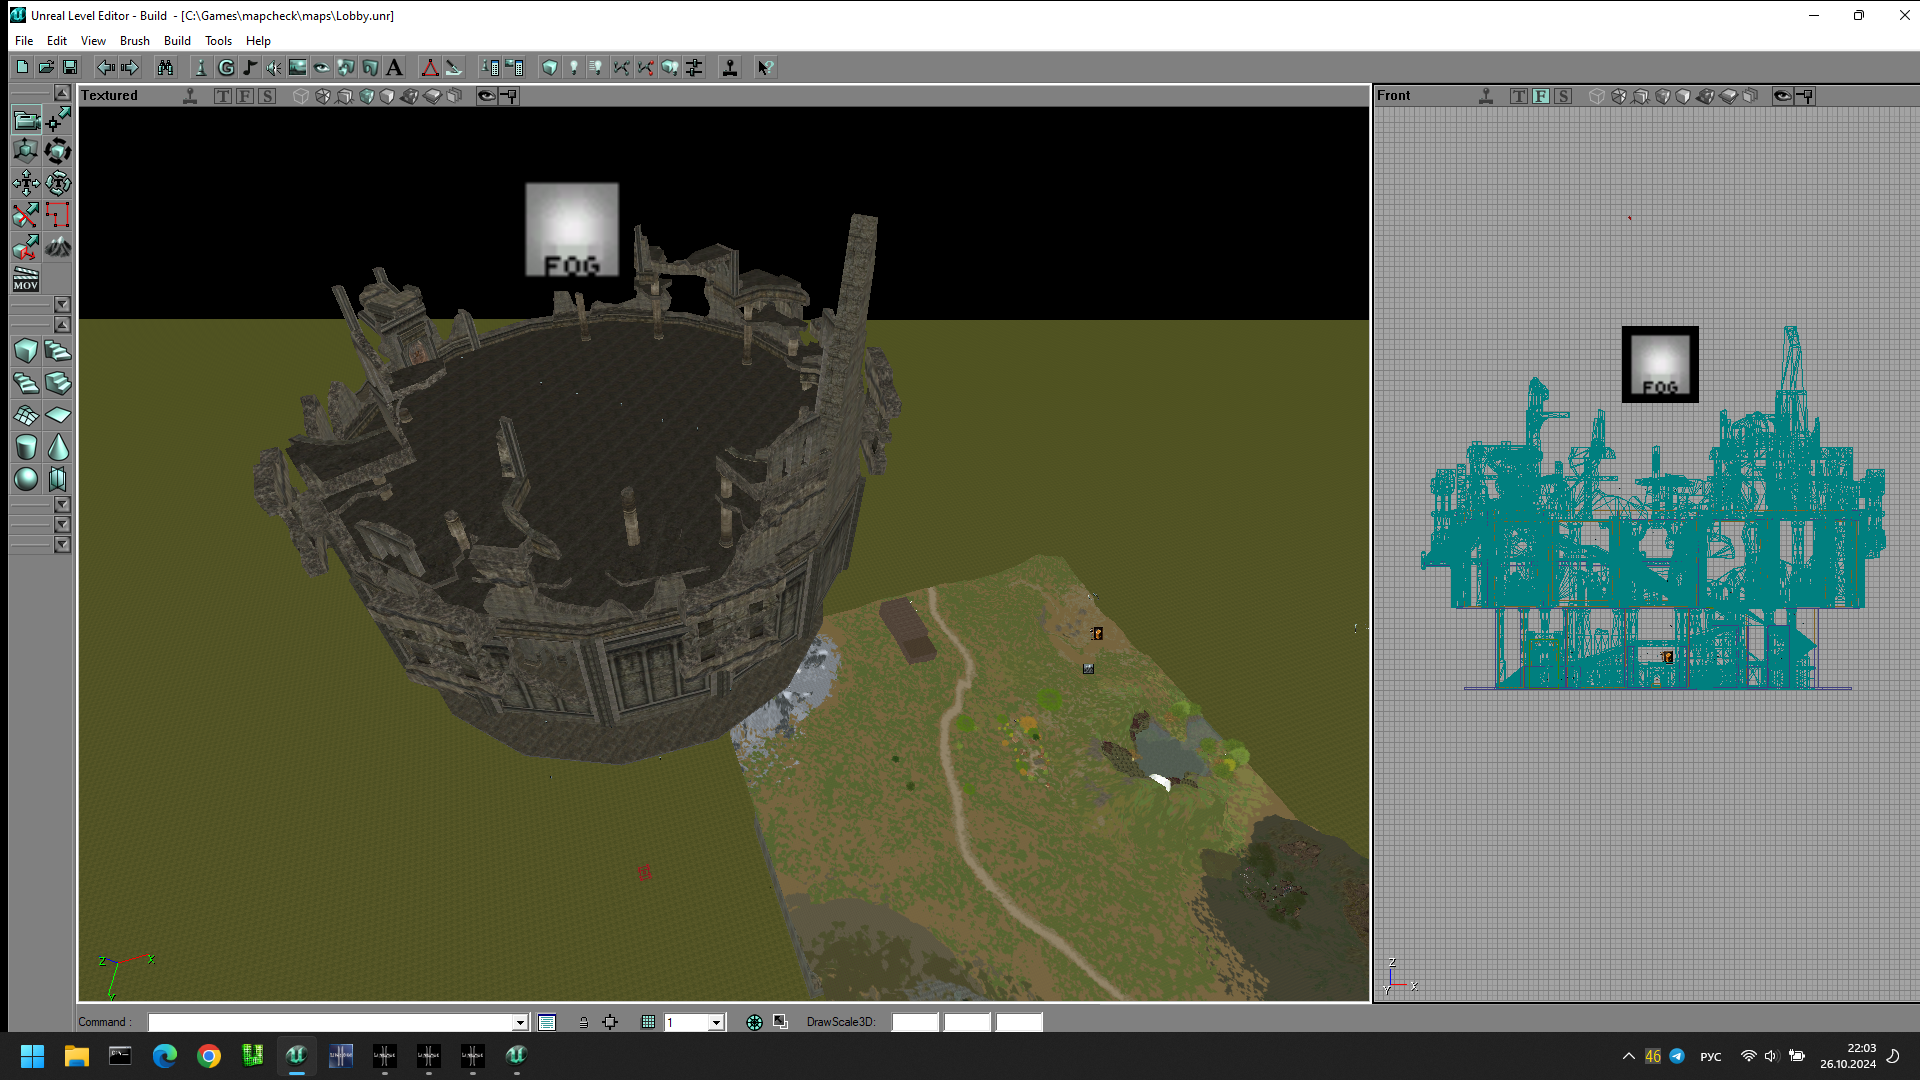Expand the second collapsed group below brush builders
The height and width of the screenshot is (1080, 1920).
pos(62,525)
